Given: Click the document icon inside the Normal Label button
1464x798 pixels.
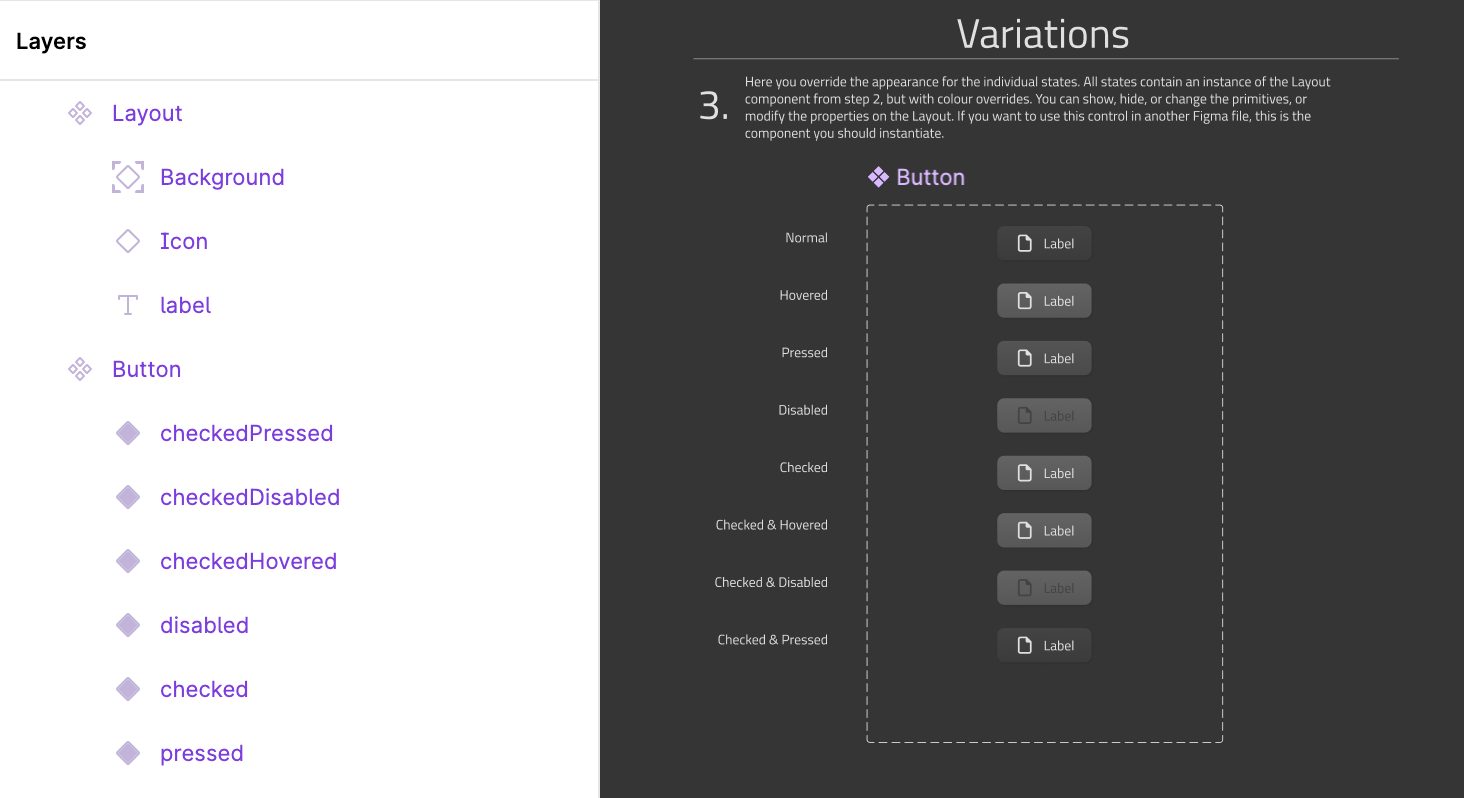Looking at the screenshot, I should [1023, 242].
